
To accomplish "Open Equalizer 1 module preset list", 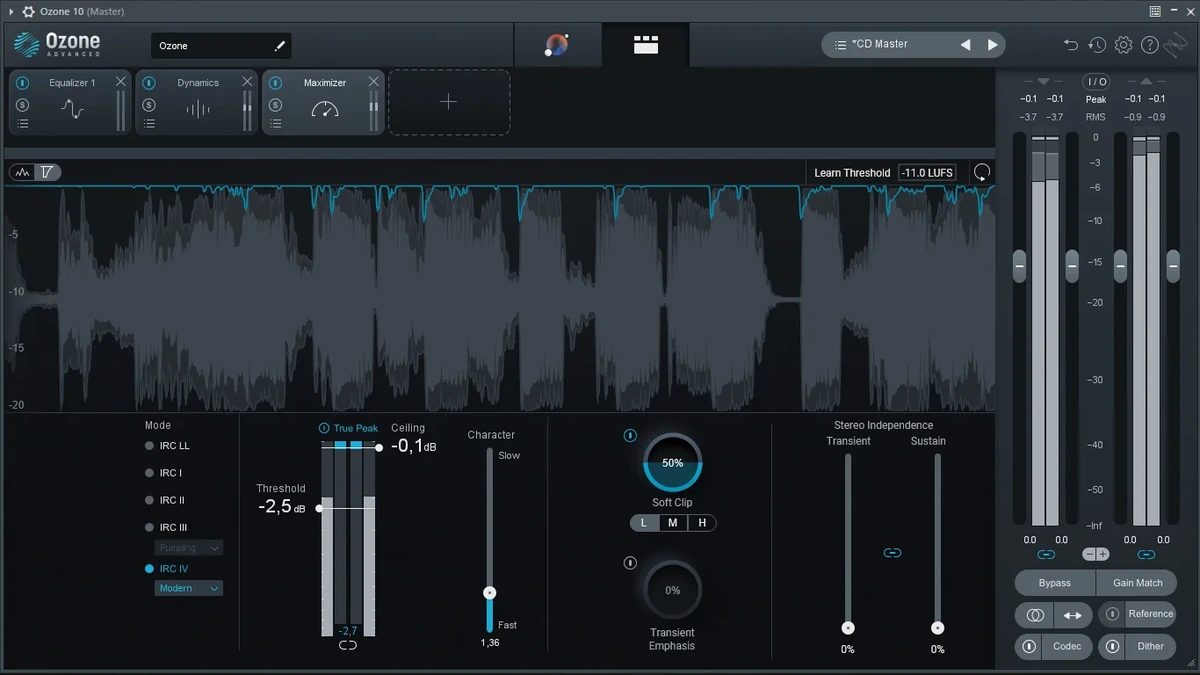I will click(x=23, y=124).
